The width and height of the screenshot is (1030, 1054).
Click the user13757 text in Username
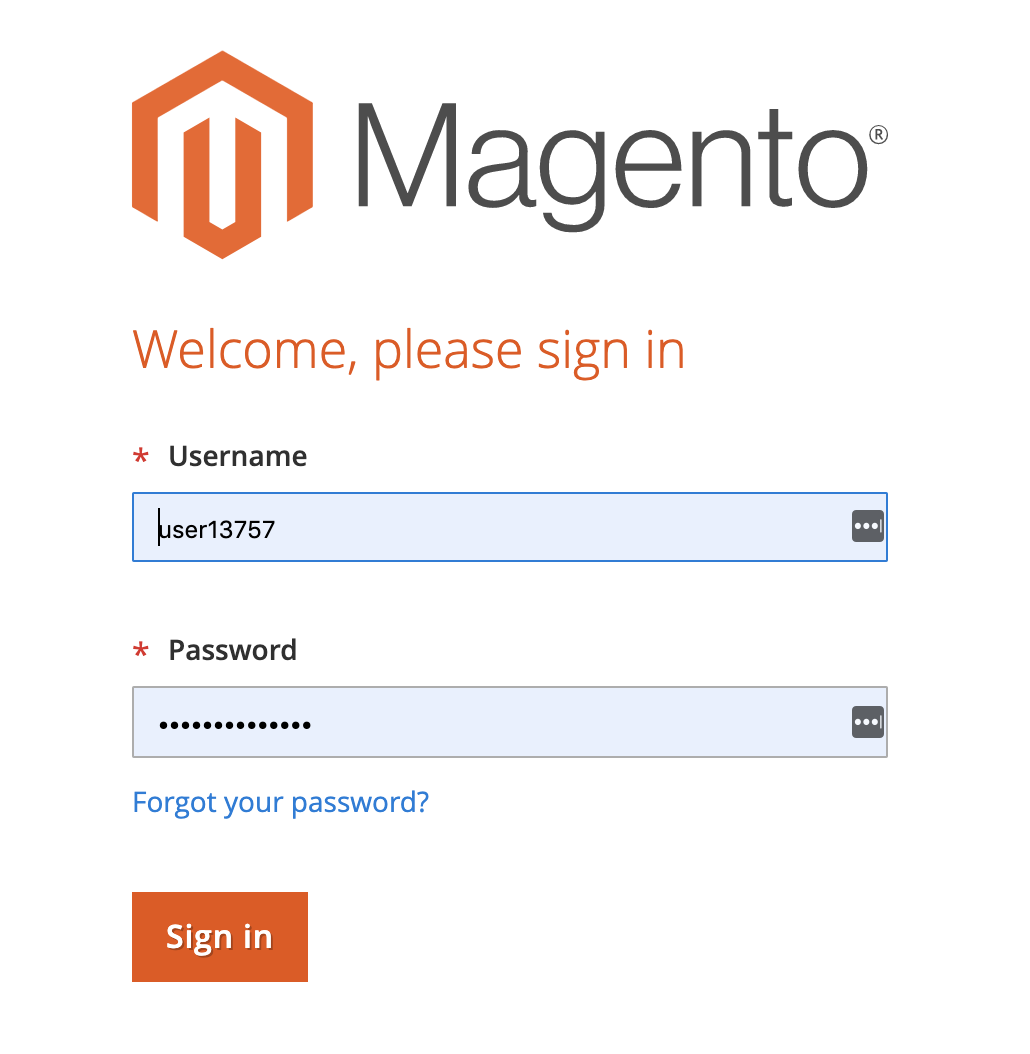216,530
